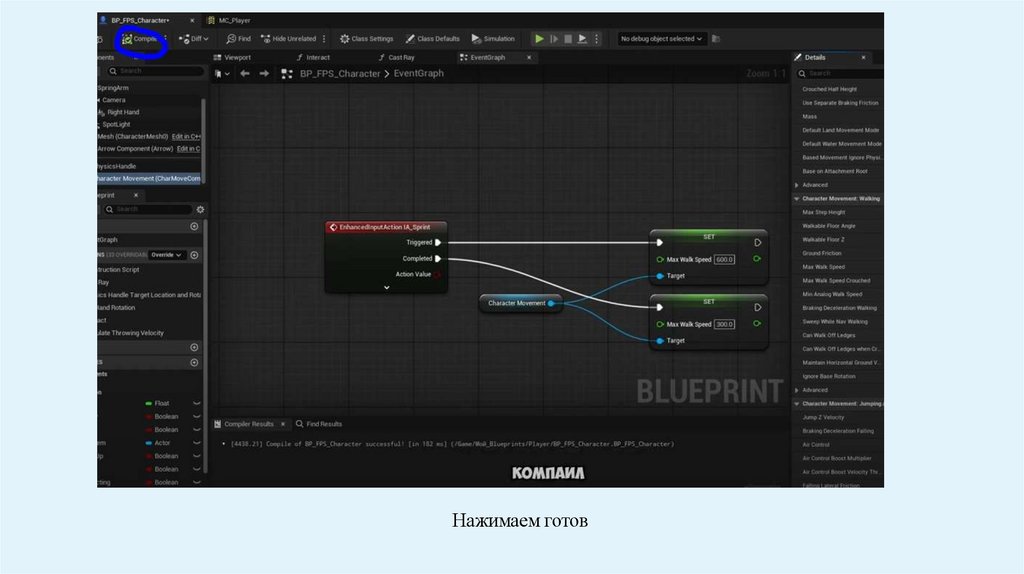Click EventGraph in the breadcrumb
The height and width of the screenshot is (574, 1024).
pos(419,74)
